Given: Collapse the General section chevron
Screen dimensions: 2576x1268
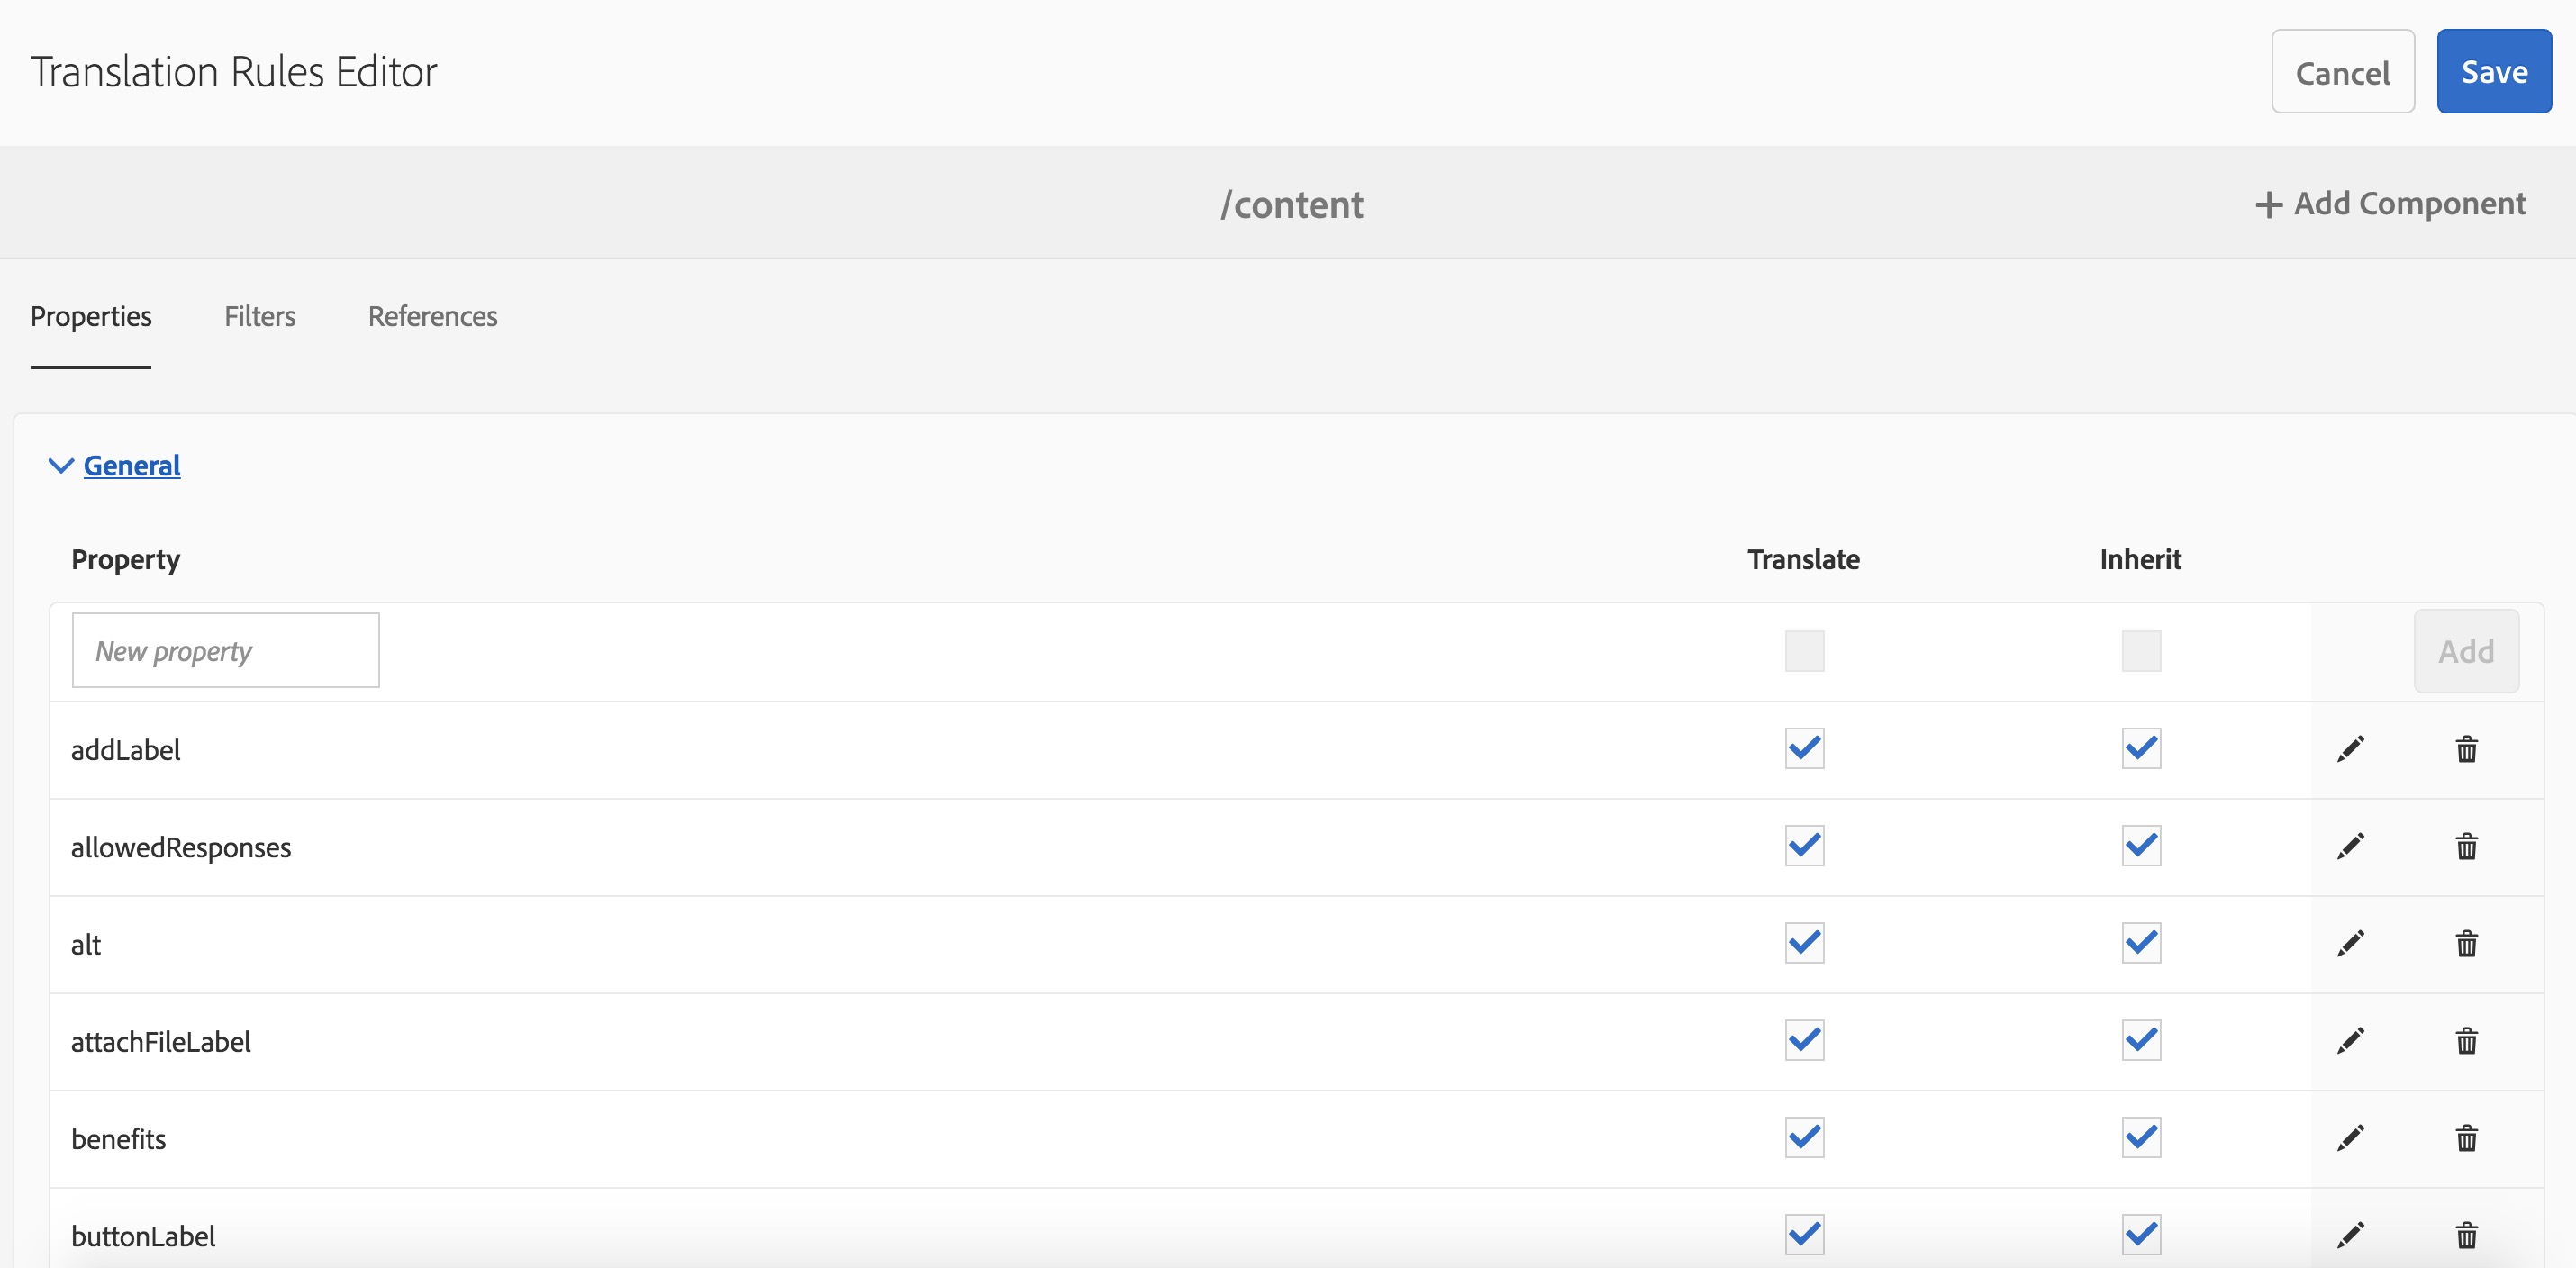Looking at the screenshot, I should [x=61, y=466].
